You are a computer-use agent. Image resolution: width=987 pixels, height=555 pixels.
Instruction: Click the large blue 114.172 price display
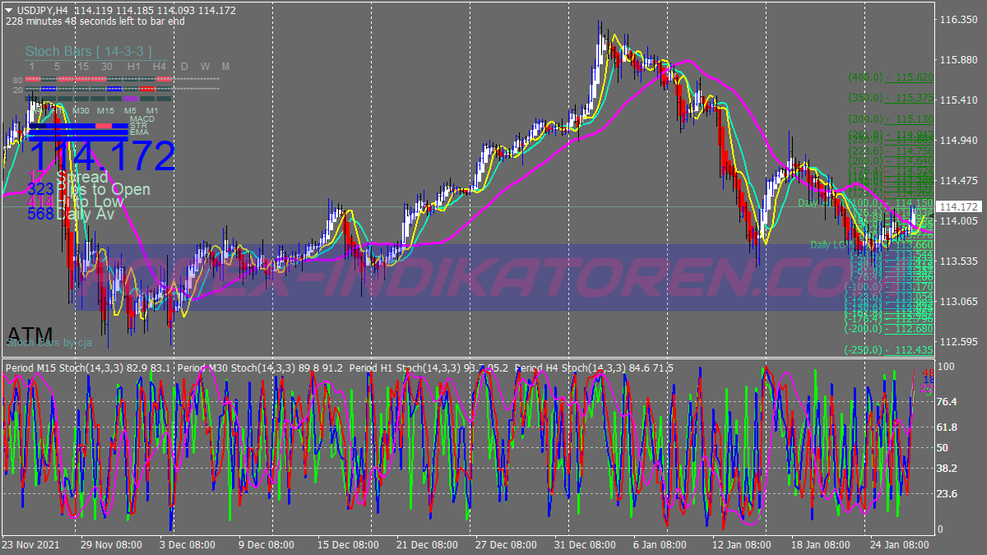(102, 155)
